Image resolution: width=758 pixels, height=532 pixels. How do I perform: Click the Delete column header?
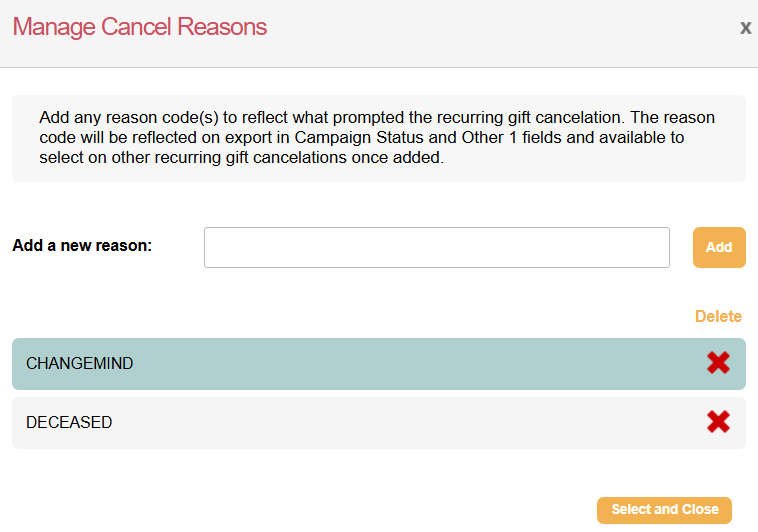[718, 316]
